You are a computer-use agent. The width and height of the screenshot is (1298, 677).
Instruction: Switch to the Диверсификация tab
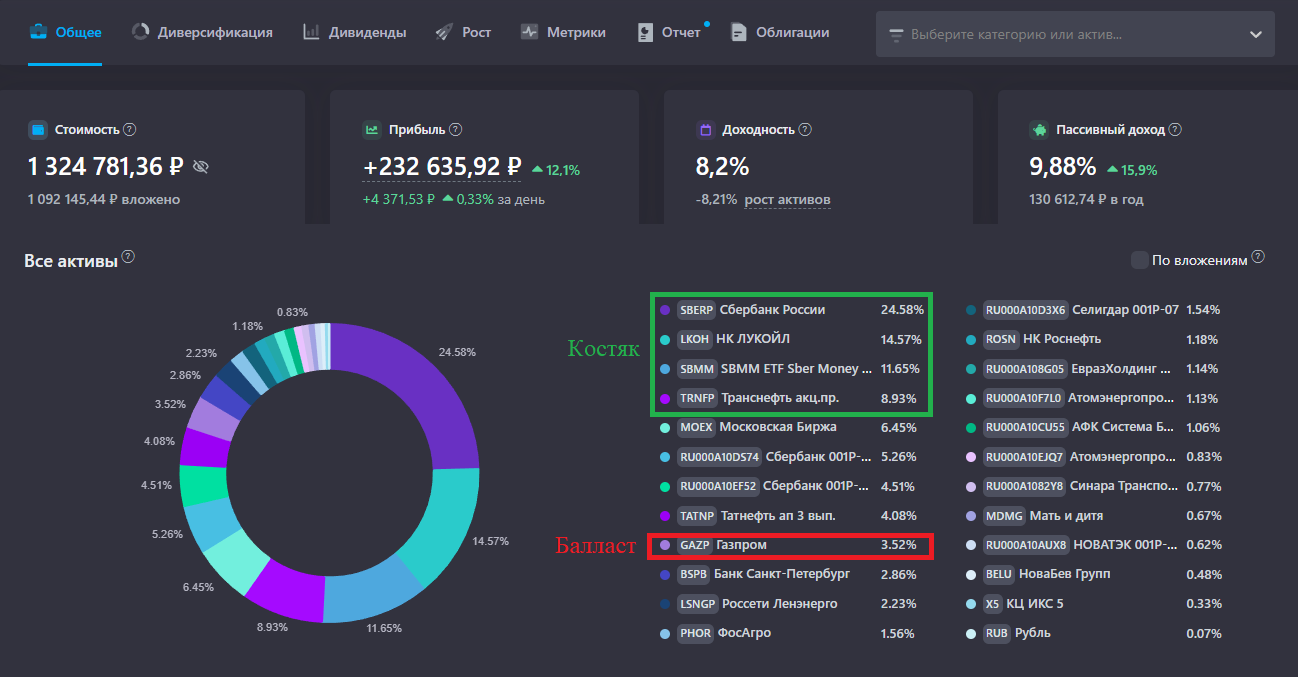point(202,32)
